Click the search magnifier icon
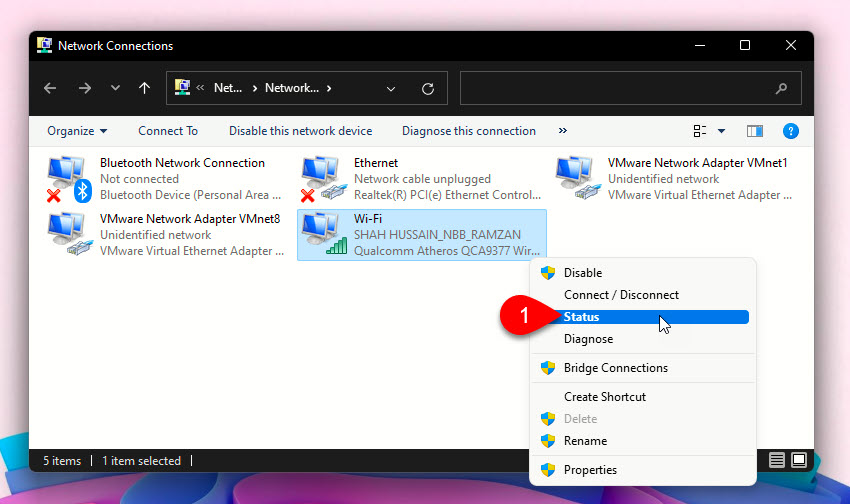Screen dimensions: 850x504 click(x=781, y=88)
